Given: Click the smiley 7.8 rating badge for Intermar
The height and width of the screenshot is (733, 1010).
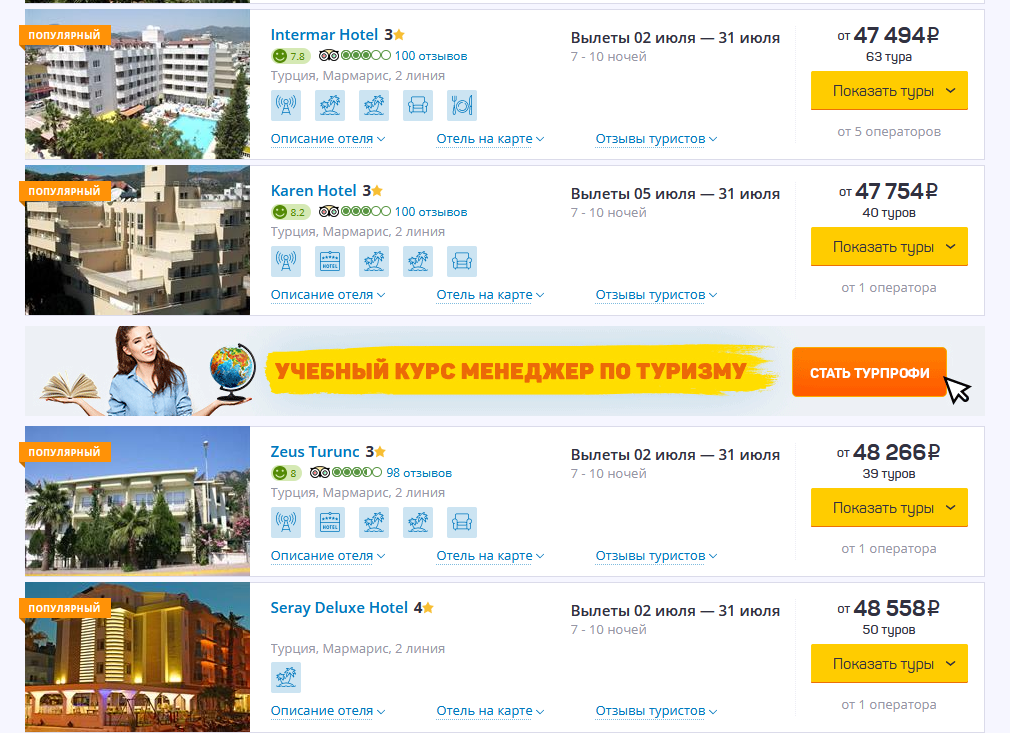Looking at the screenshot, I should pyautogui.click(x=291, y=56).
